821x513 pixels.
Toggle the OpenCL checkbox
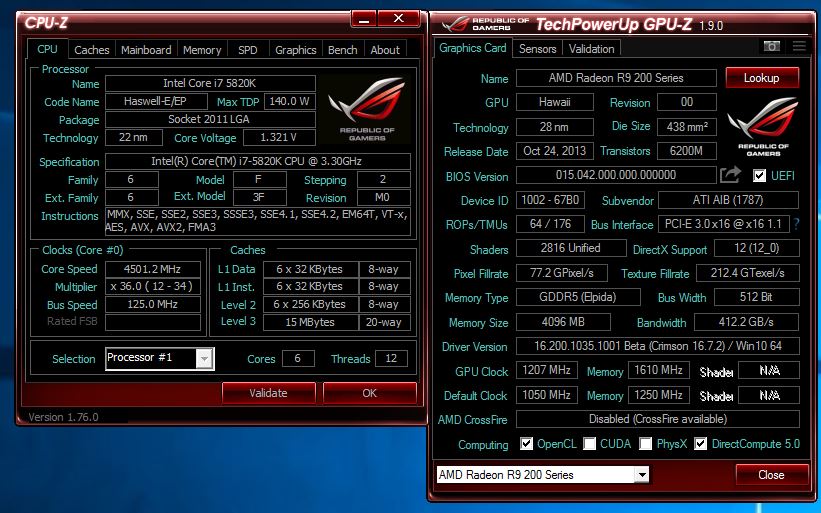click(526, 444)
